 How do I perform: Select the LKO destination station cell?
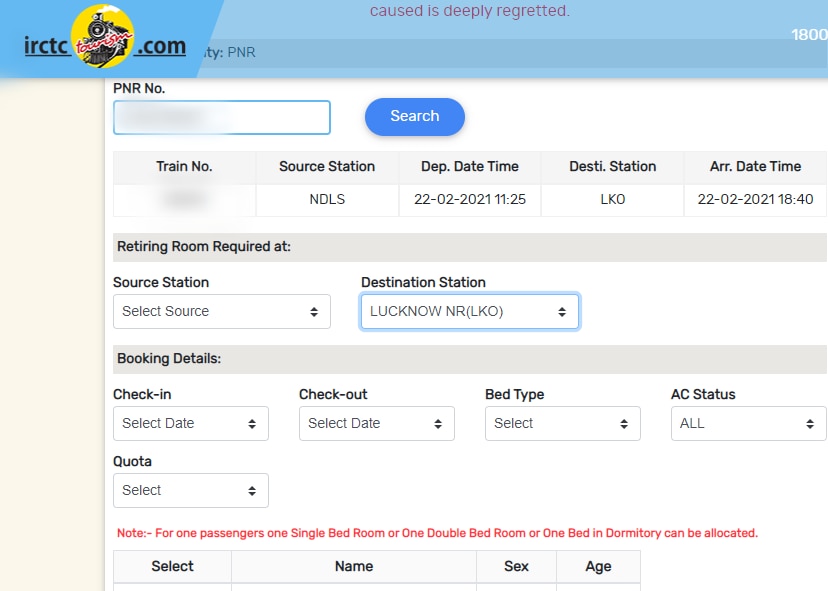pos(613,199)
